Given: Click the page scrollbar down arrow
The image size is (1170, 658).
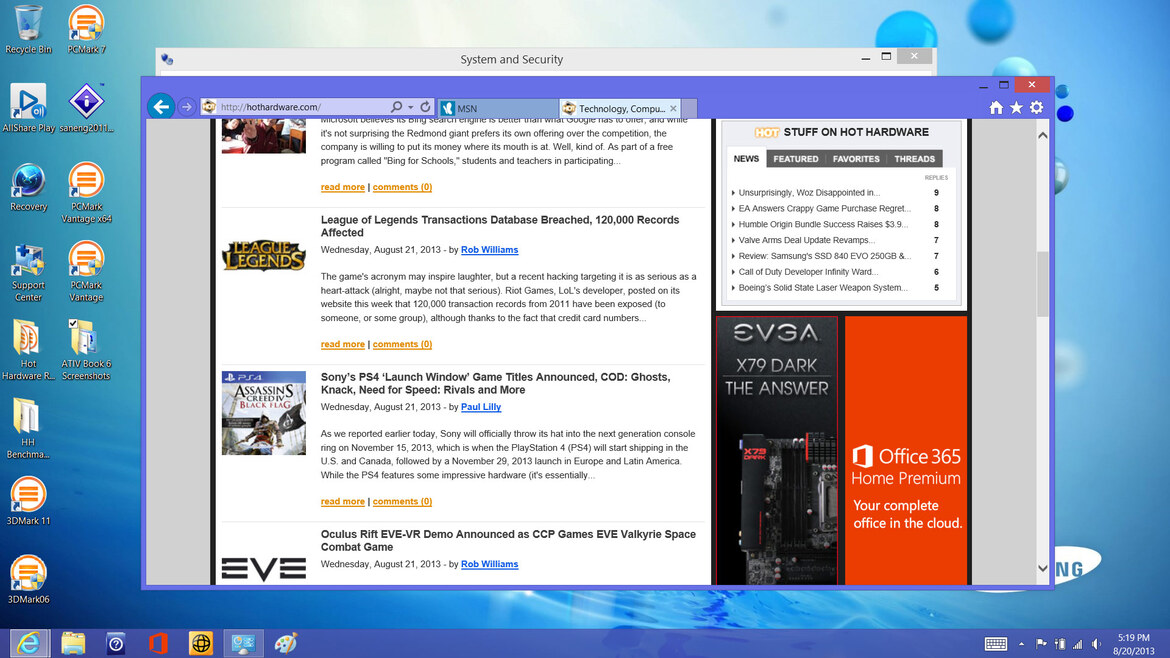Looking at the screenshot, I should tap(1042, 568).
